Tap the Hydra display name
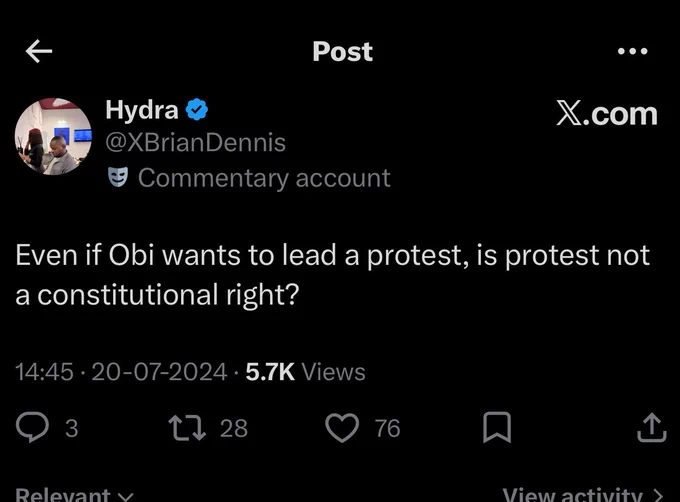This screenshot has width=680, height=502. click(142, 110)
